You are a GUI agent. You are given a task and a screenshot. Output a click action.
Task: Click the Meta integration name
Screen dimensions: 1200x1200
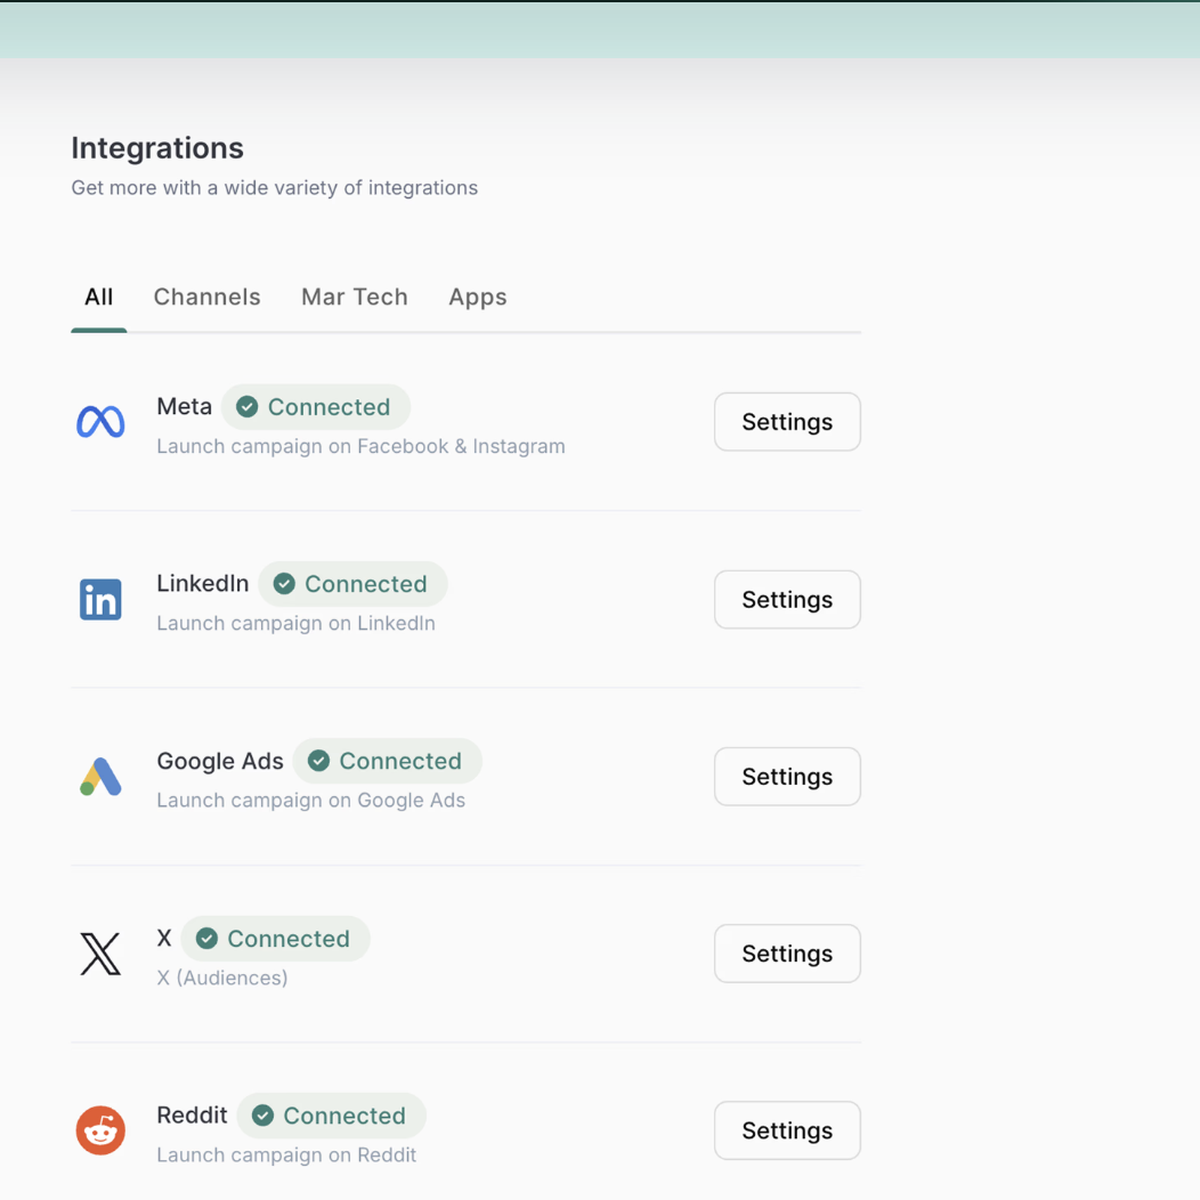point(184,407)
